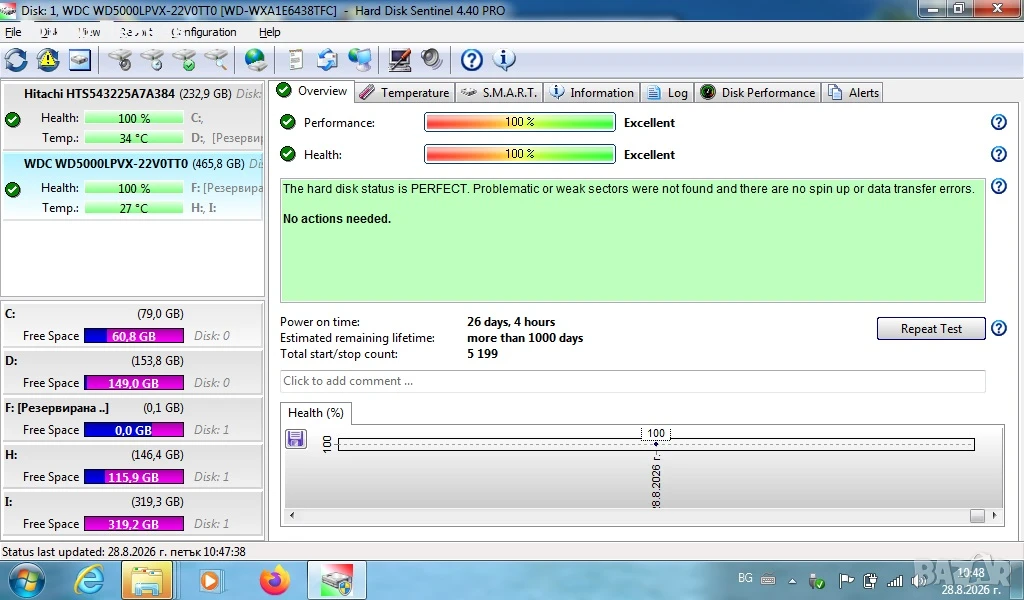Image resolution: width=1024 pixels, height=600 pixels.
Task: Click the volume speaker tray icon
Action: click(x=919, y=580)
